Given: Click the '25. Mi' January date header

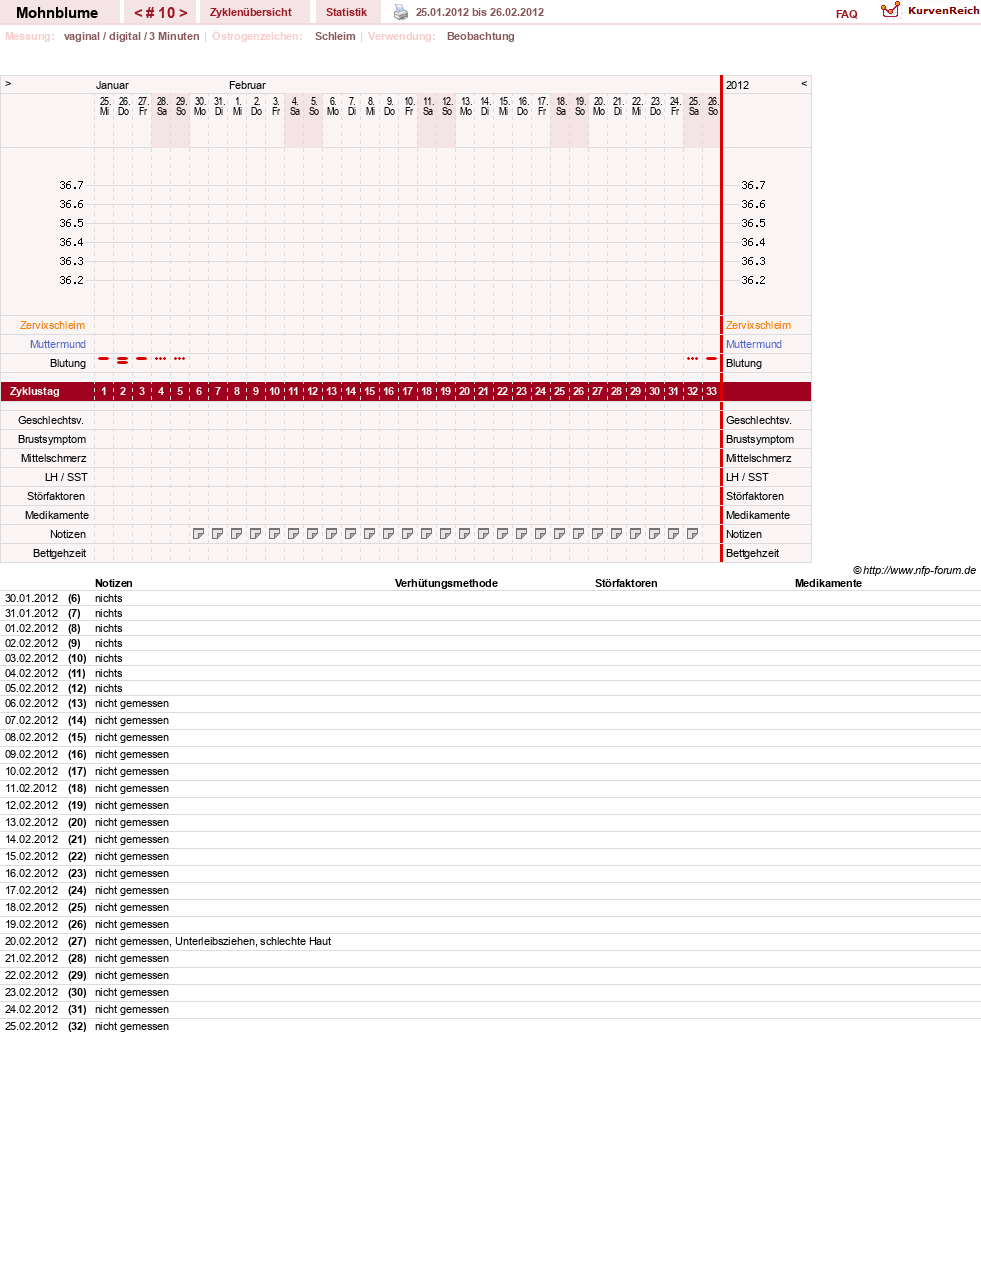Looking at the screenshot, I should 104,106.
